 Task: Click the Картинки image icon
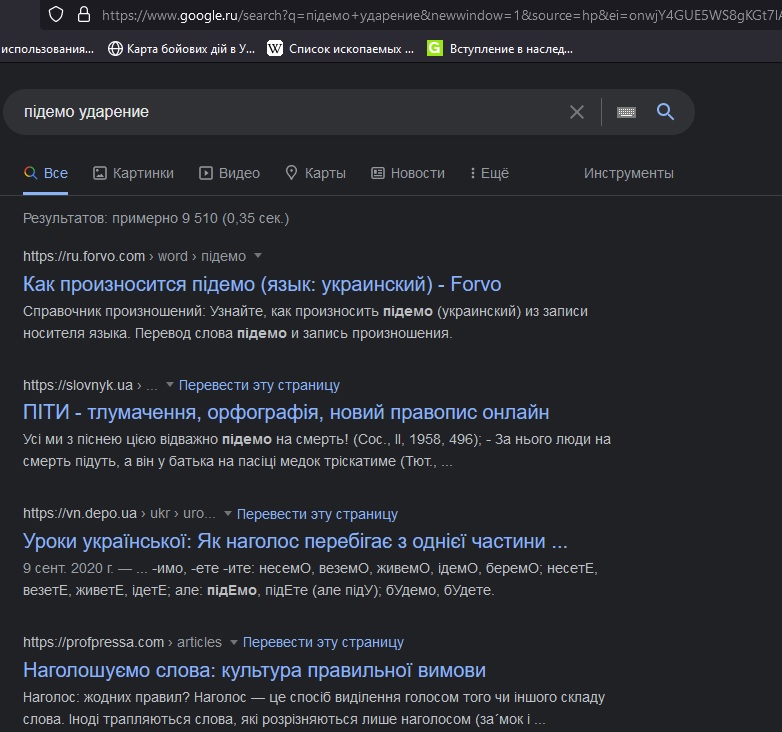pyautogui.click(x=100, y=173)
